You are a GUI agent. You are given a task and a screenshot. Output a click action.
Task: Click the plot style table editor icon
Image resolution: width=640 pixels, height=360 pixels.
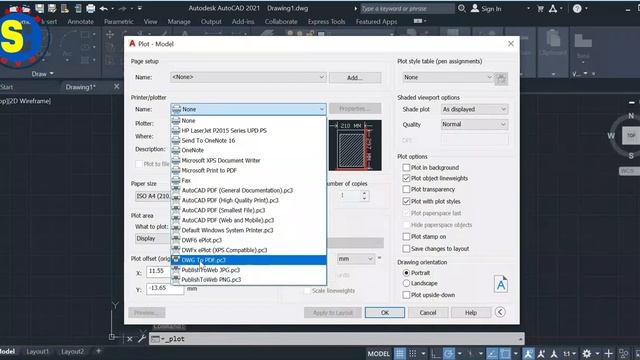[501, 78]
